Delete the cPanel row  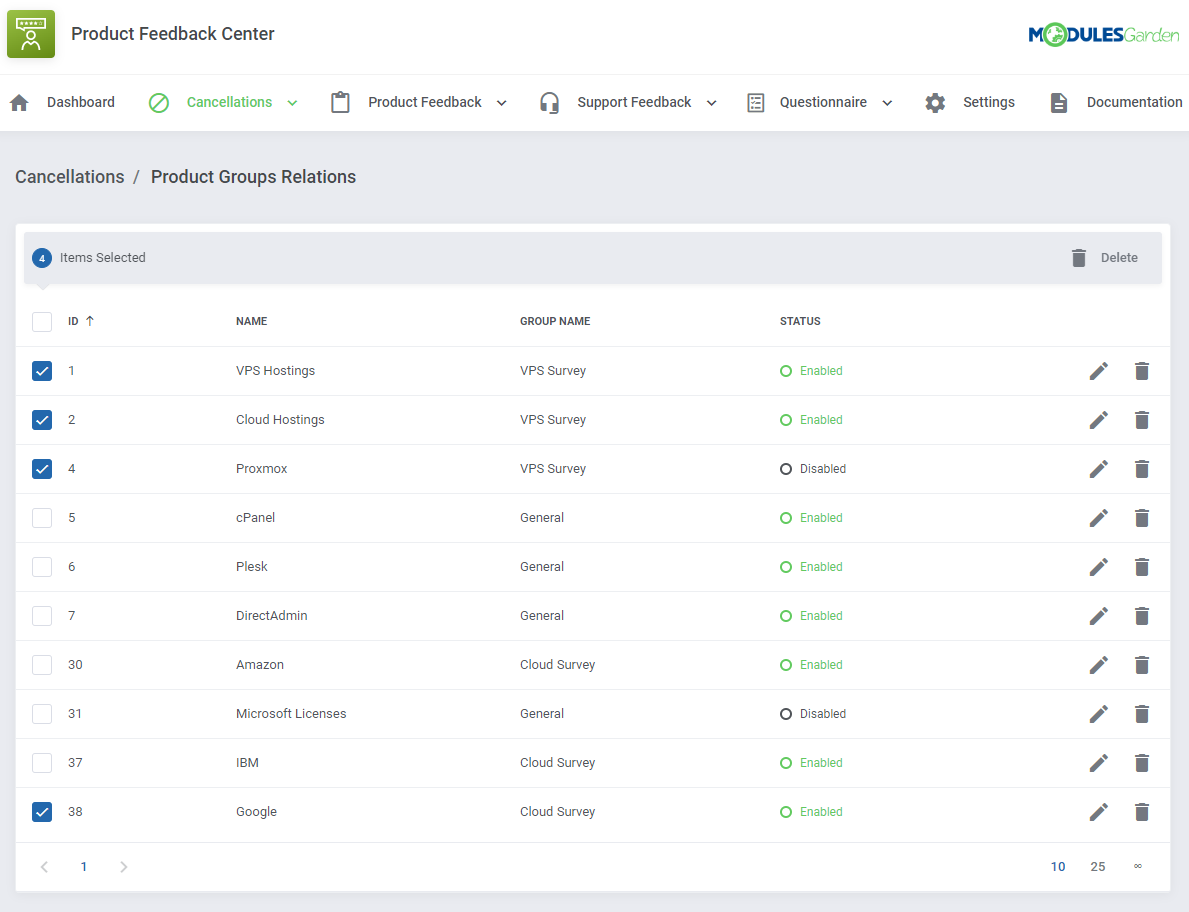[x=1141, y=518]
